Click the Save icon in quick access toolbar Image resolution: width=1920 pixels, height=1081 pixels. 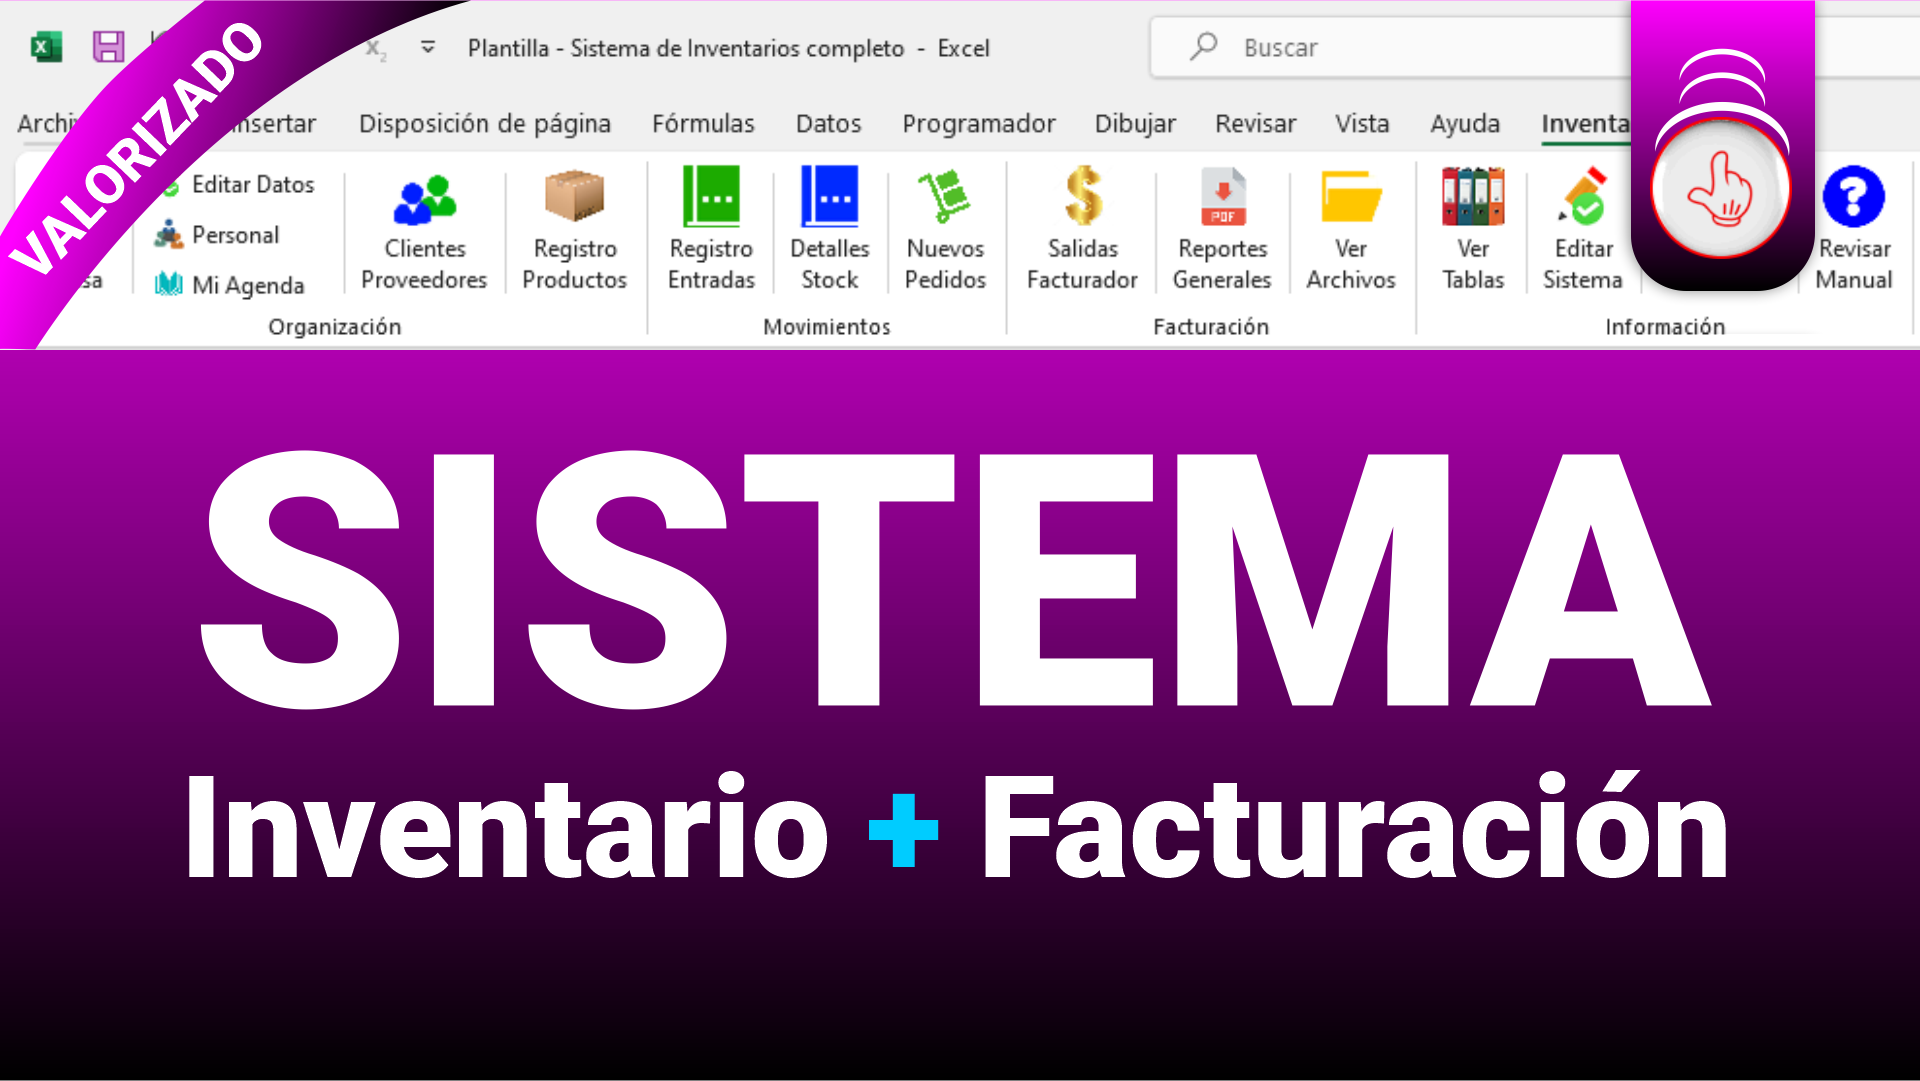point(108,47)
